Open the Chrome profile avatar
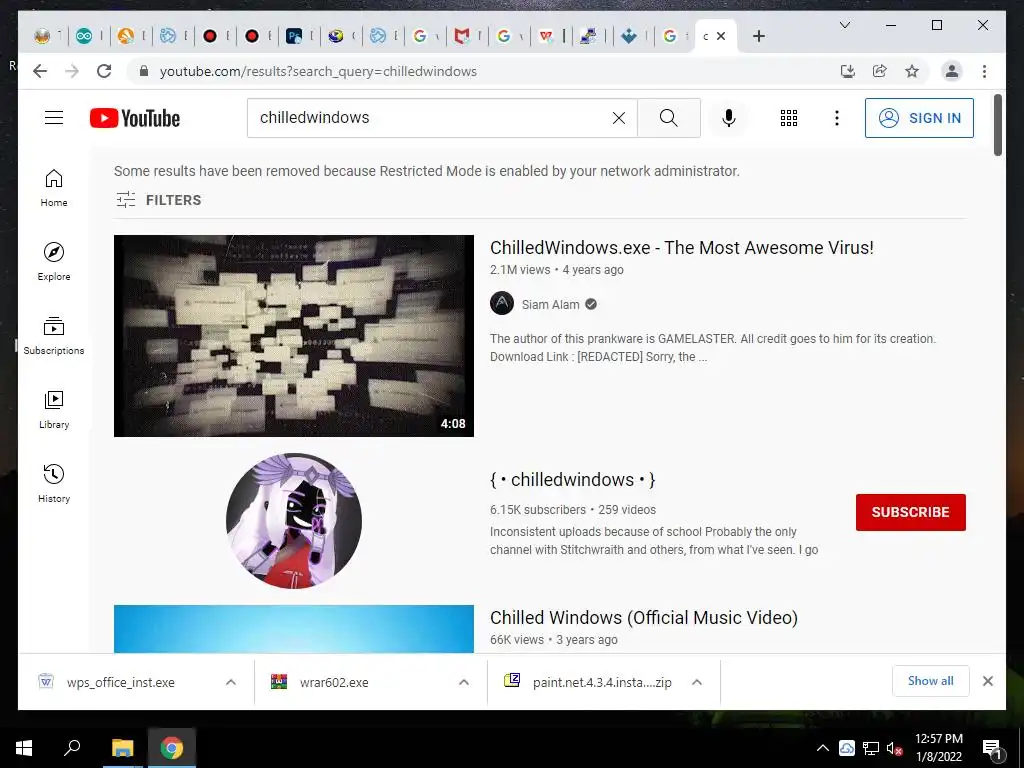1024x768 pixels. coord(952,71)
